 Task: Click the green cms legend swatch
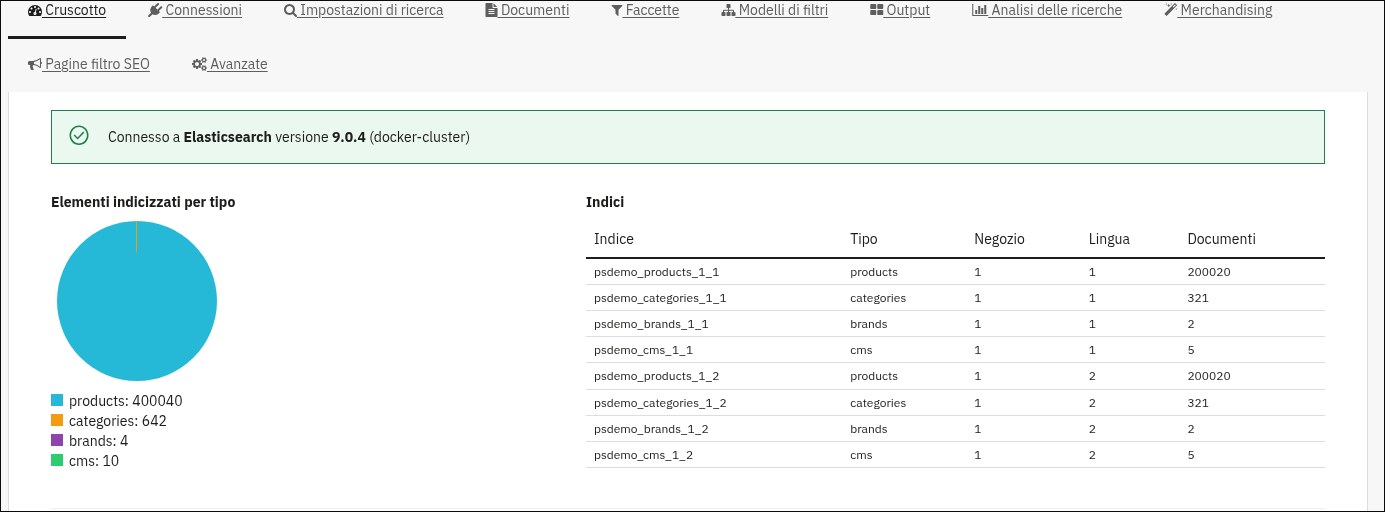pyautogui.click(x=57, y=461)
